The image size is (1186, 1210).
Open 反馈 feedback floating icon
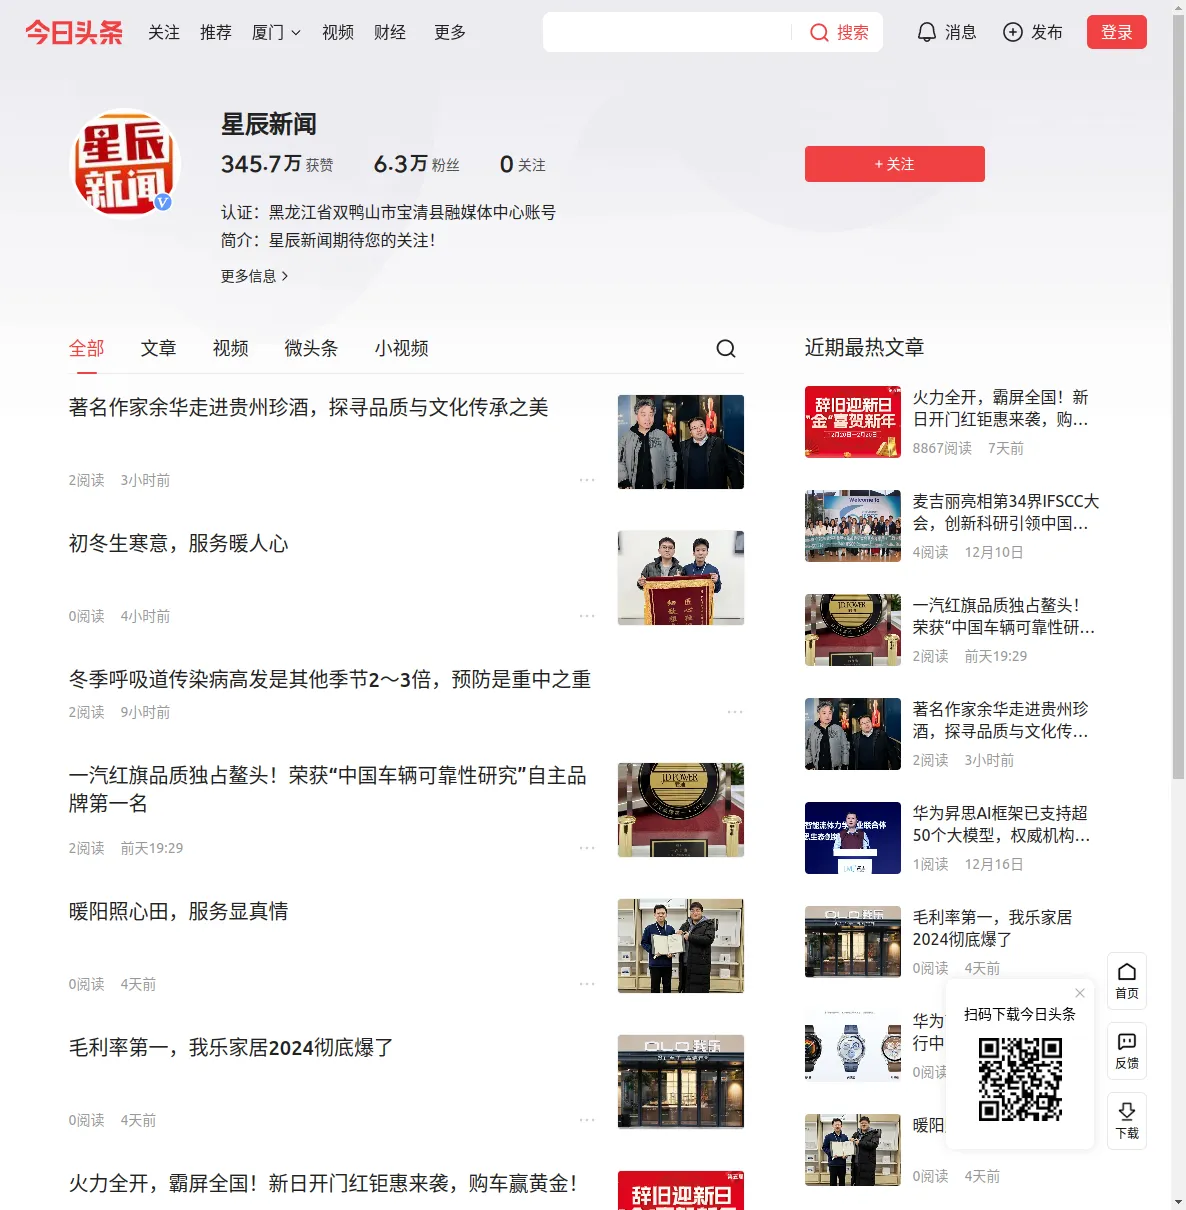click(1127, 1051)
